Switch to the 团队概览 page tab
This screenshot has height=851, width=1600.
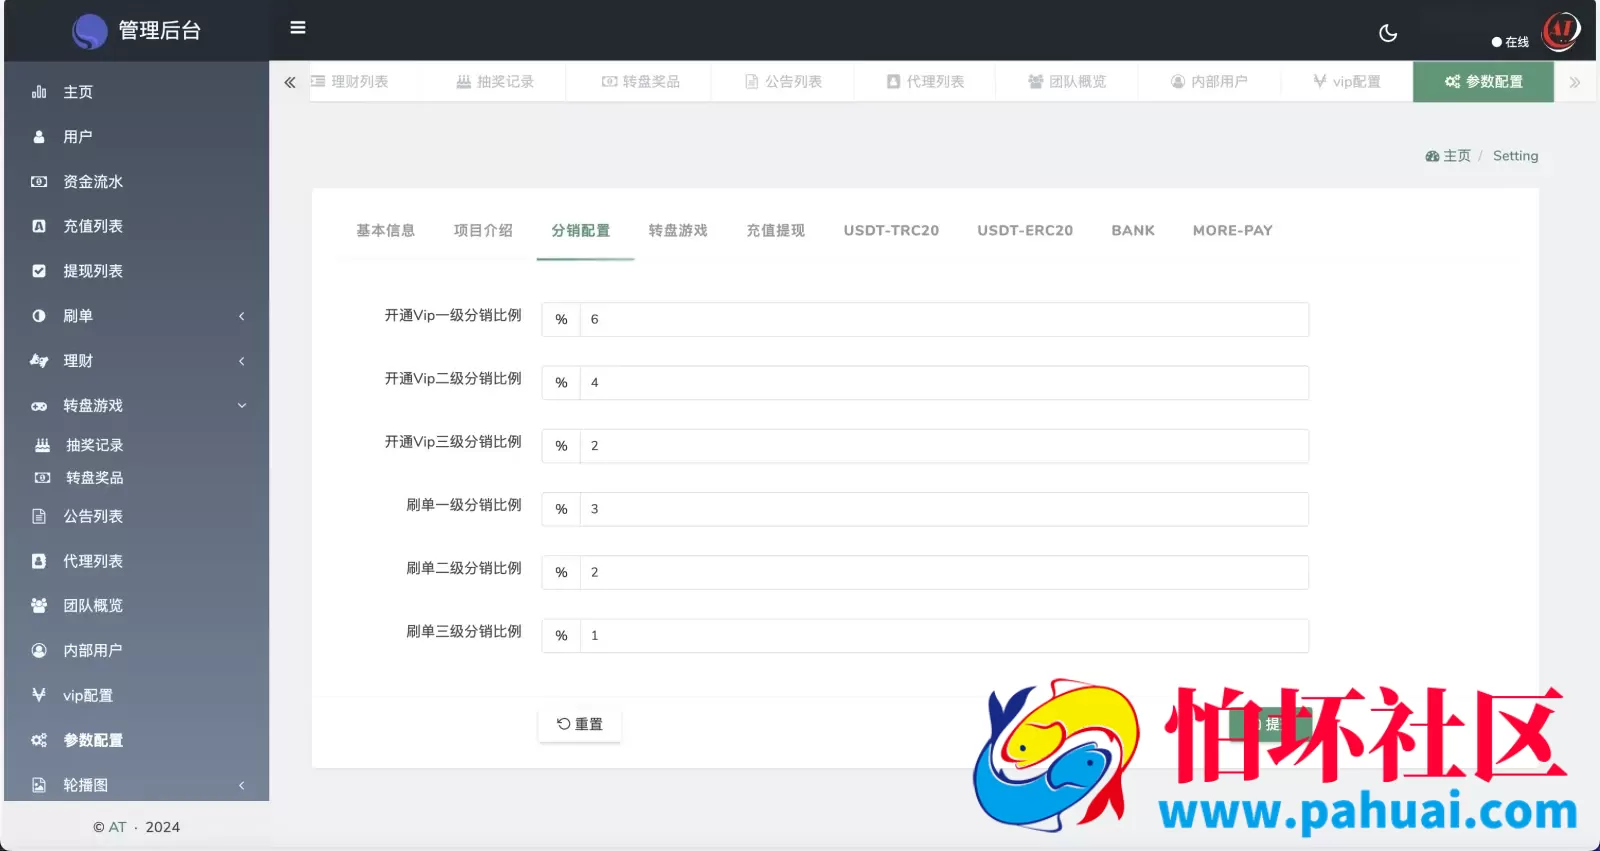[1067, 82]
